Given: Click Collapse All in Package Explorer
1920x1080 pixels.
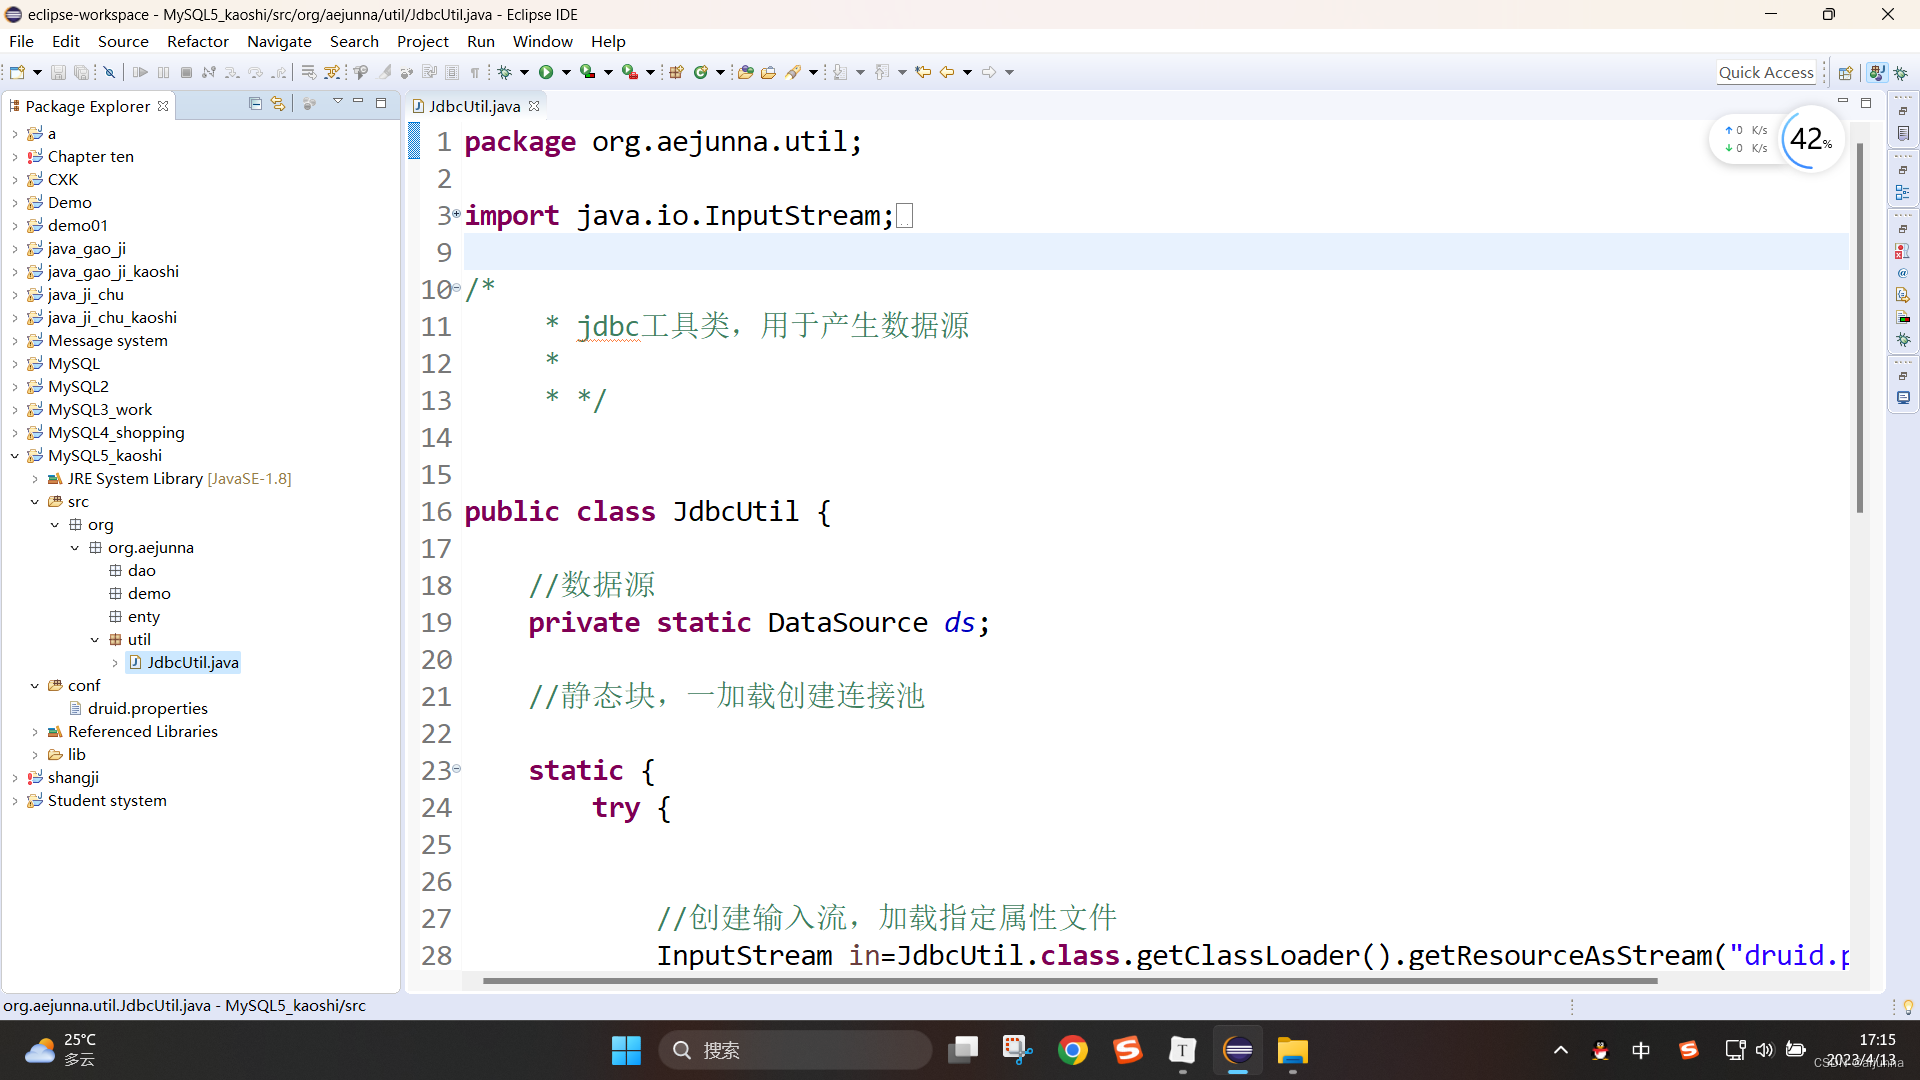Looking at the screenshot, I should point(255,104).
